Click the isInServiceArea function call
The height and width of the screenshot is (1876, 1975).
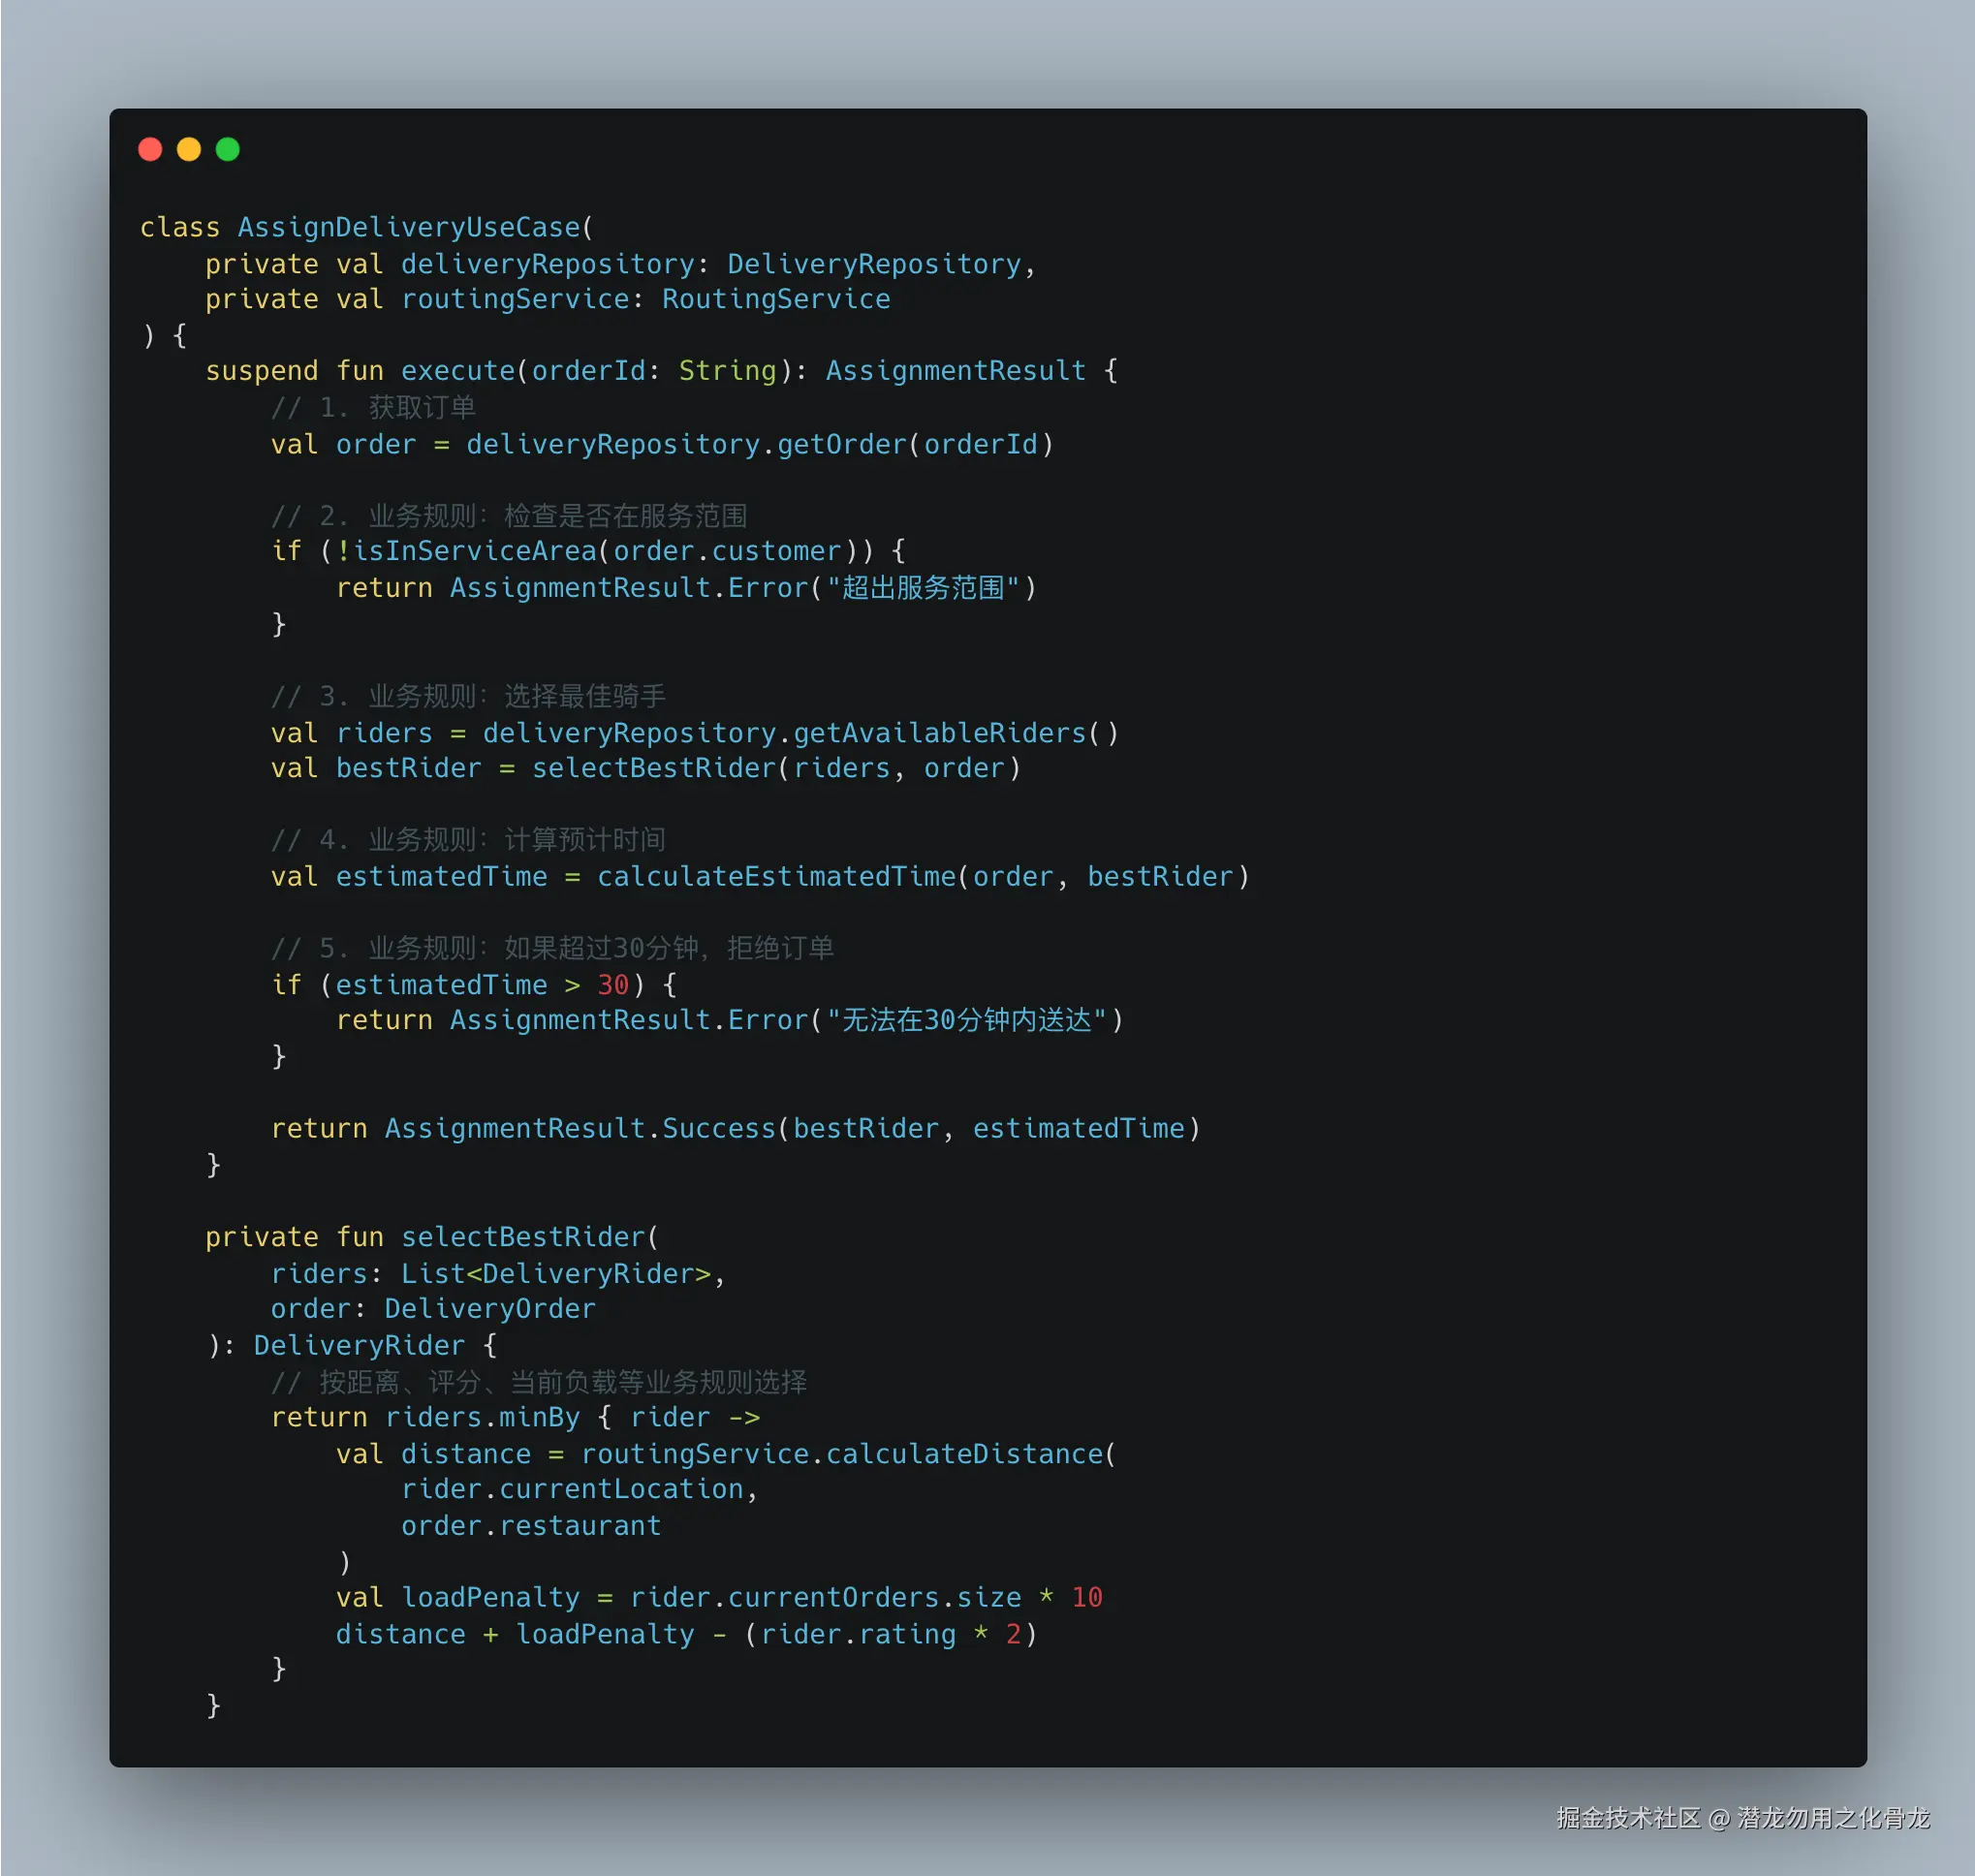click(x=474, y=551)
